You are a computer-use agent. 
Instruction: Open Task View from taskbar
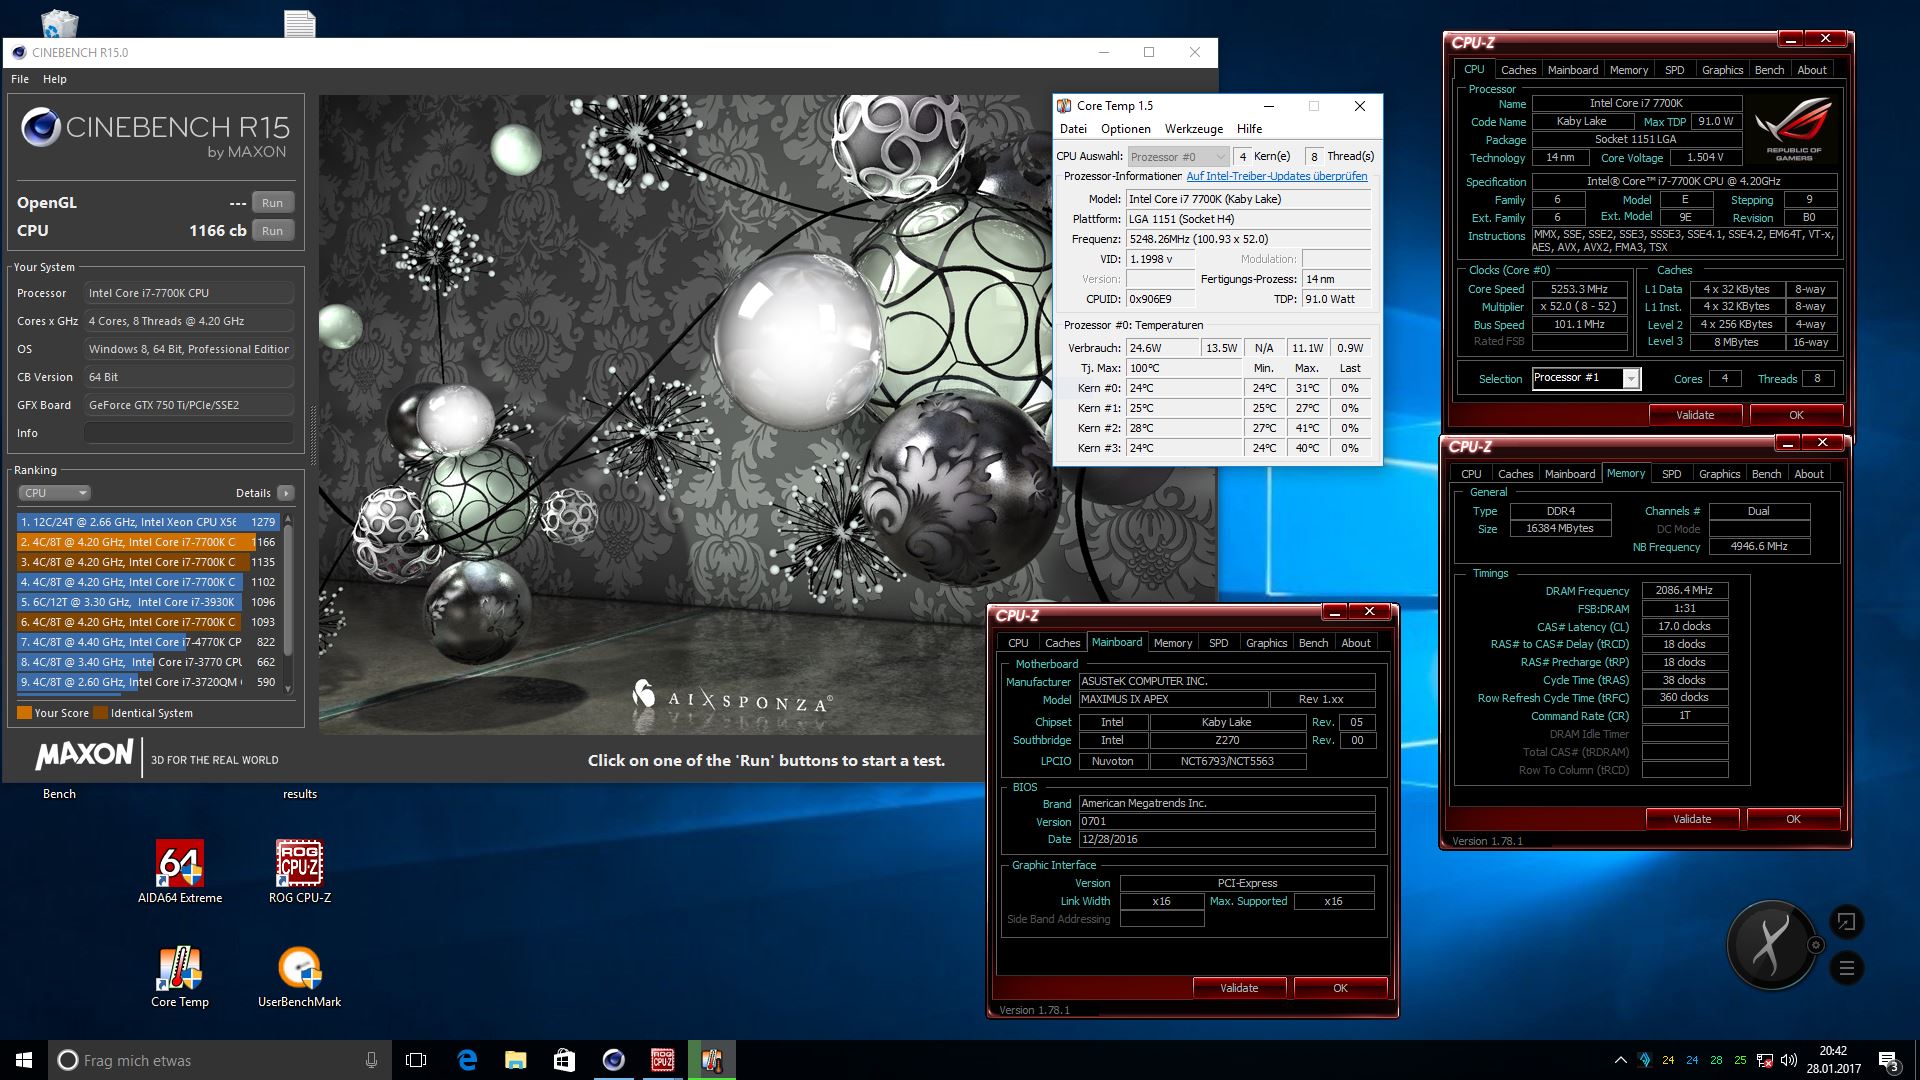[x=416, y=1060]
